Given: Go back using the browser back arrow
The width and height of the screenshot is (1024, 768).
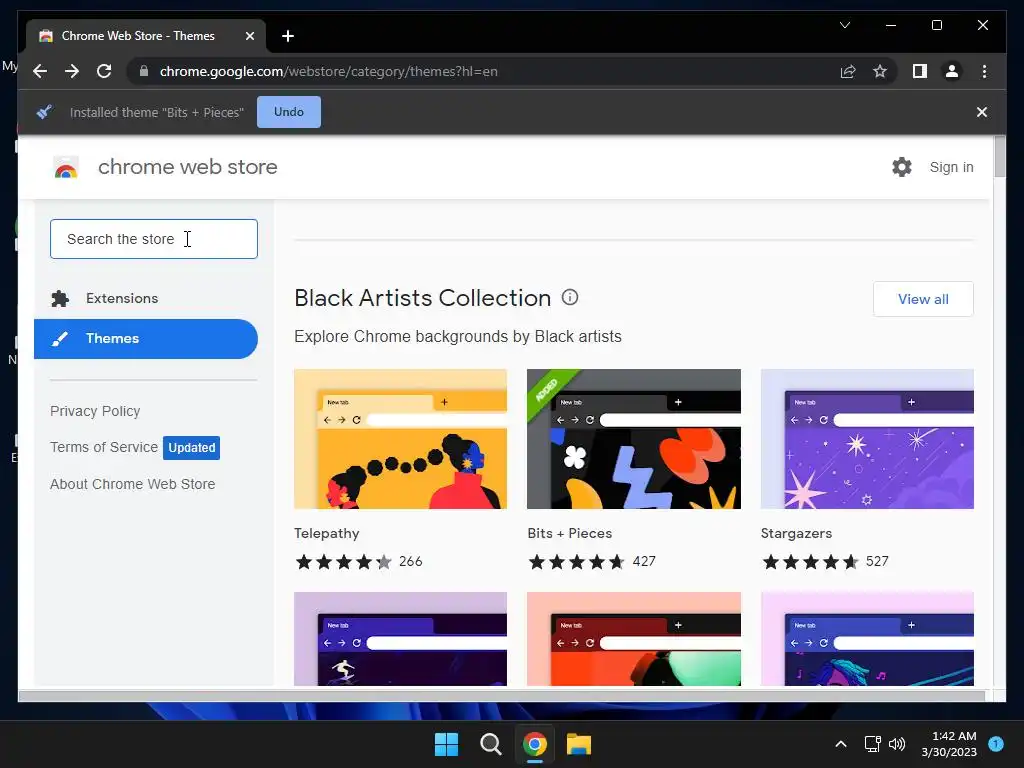Looking at the screenshot, I should (x=40, y=71).
